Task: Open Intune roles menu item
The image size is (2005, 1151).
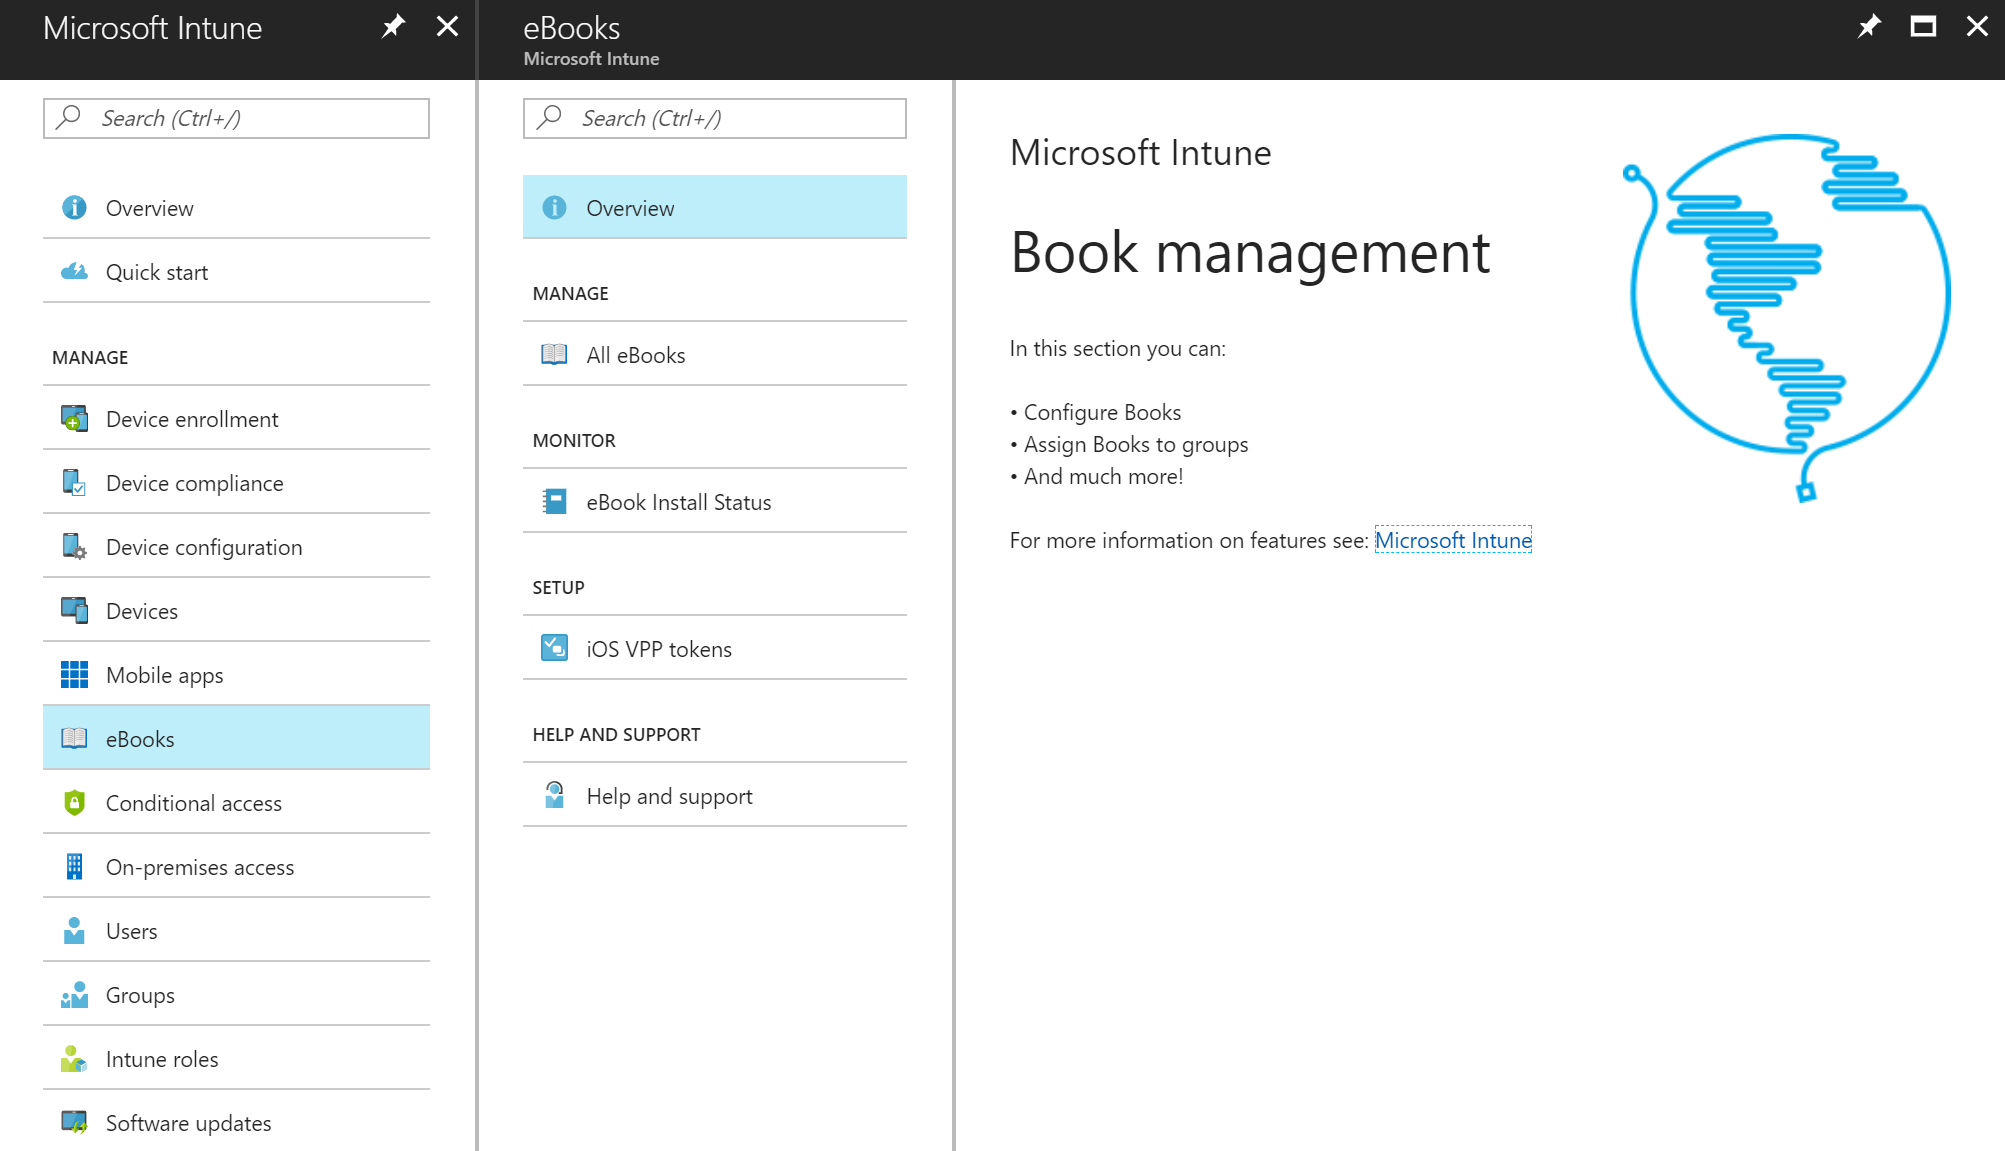Action: click(162, 1059)
